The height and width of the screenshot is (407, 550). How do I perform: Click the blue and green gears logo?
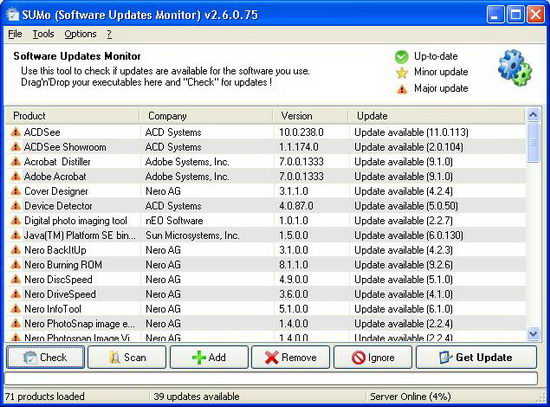(515, 68)
